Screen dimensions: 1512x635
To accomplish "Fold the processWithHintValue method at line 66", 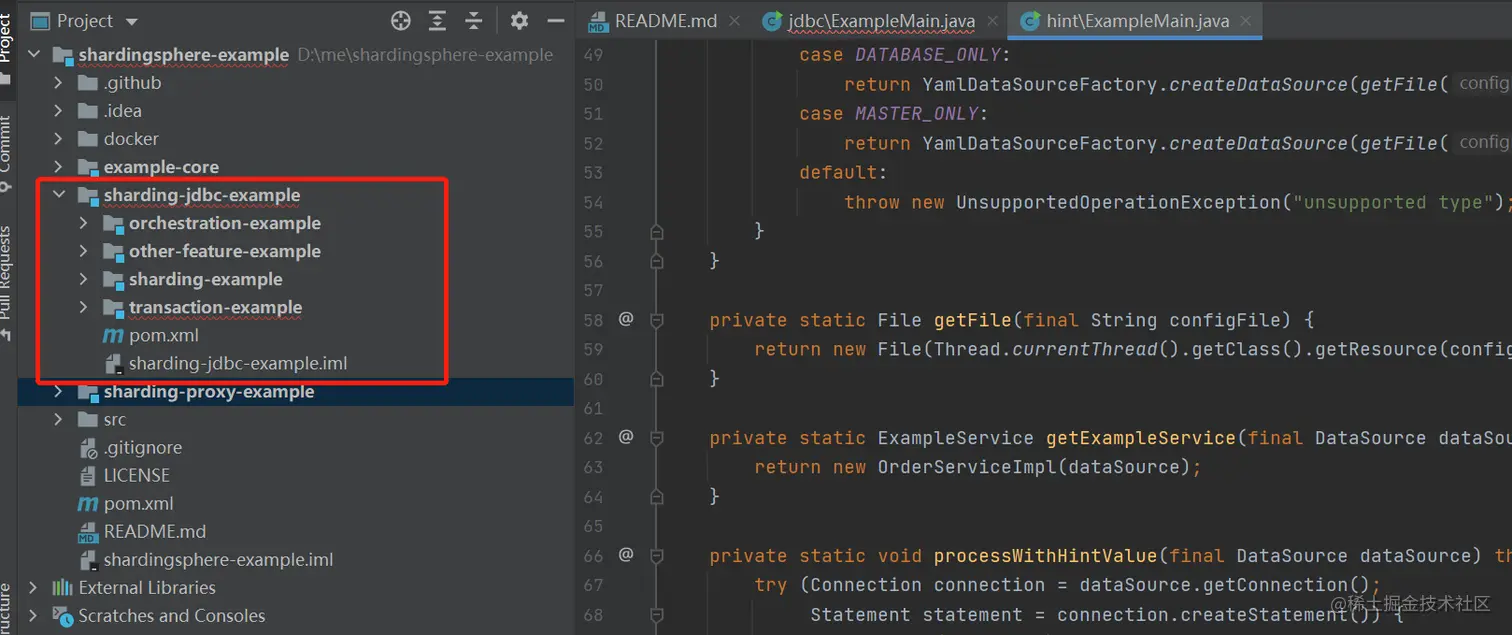I will pyautogui.click(x=657, y=555).
